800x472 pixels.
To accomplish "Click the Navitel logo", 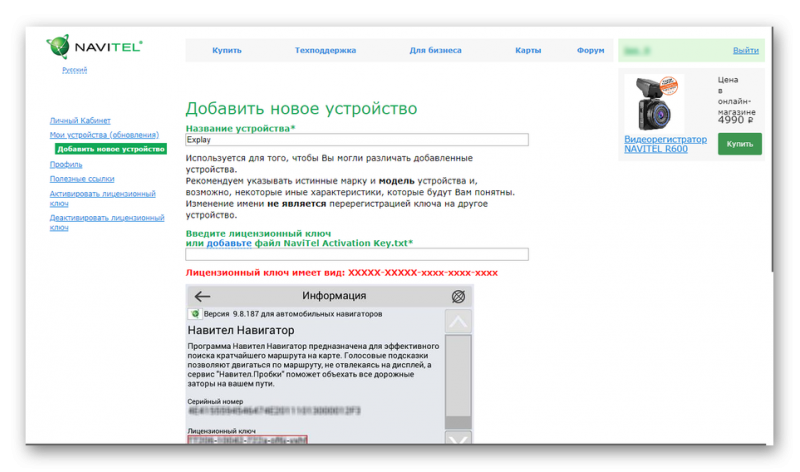I will 94,47.
